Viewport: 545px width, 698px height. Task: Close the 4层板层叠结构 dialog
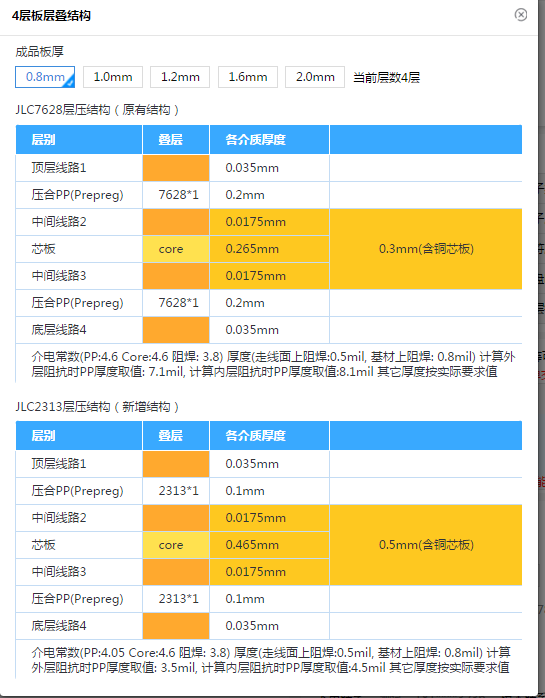click(521, 15)
